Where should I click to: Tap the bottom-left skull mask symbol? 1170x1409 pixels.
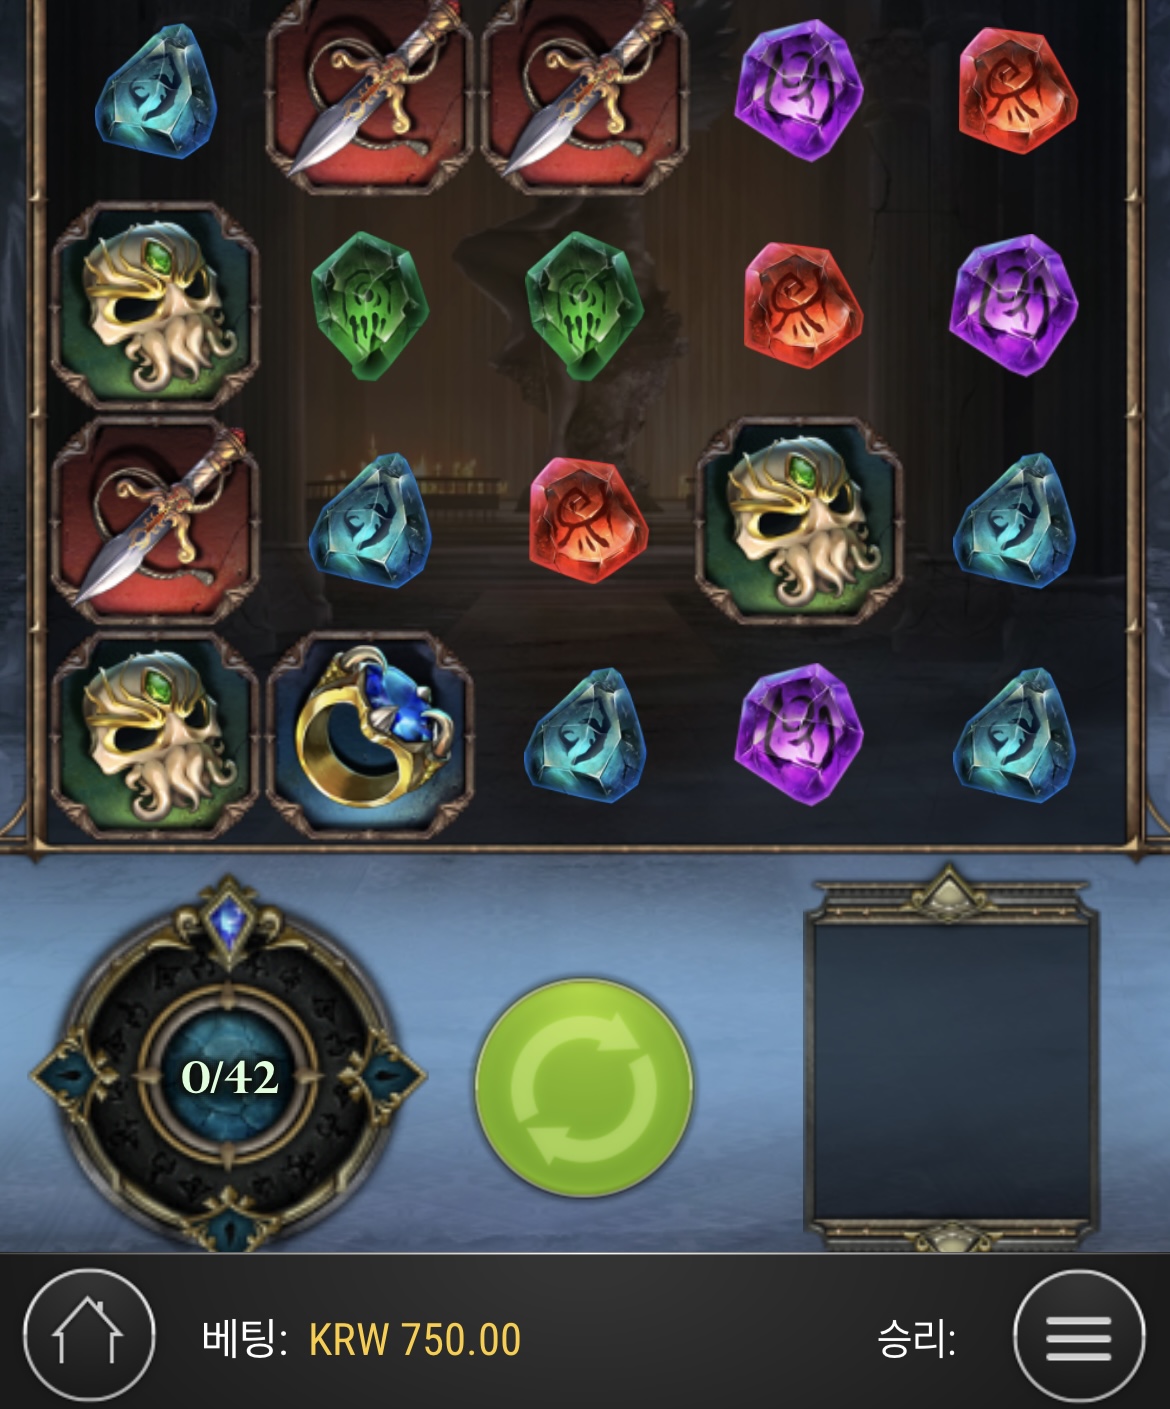156,735
